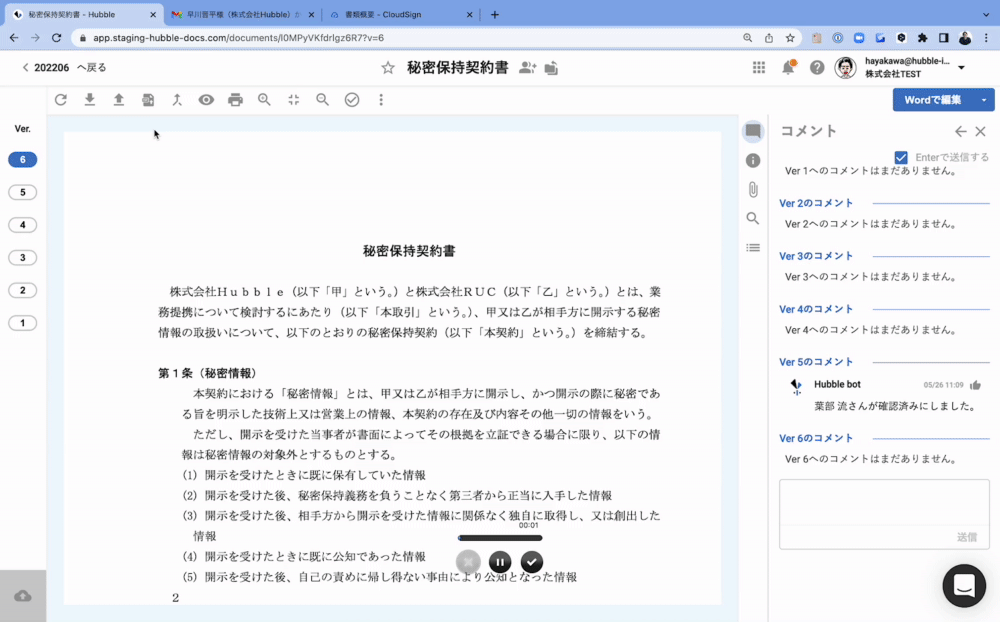Screen dimensions: 1000x622
Task: Expand the dropdown arrow beside 'Wordで編集'
Action: [x=985, y=100]
